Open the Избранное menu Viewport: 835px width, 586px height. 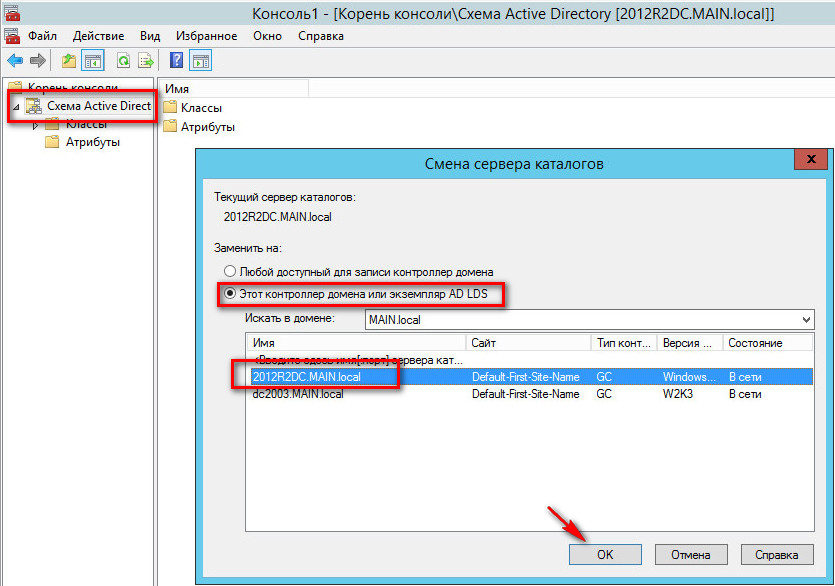(207, 36)
